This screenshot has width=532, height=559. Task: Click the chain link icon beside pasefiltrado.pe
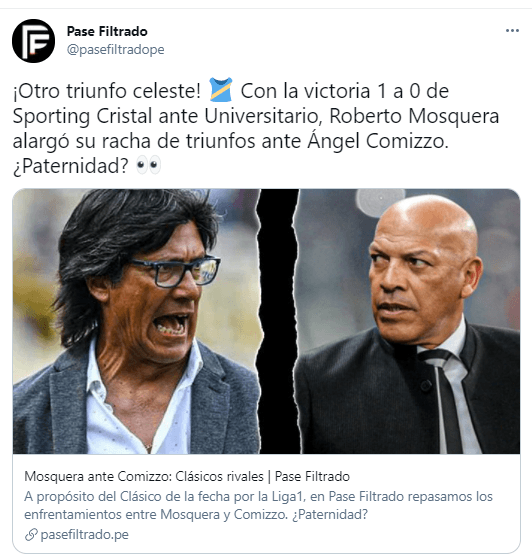tap(31, 535)
